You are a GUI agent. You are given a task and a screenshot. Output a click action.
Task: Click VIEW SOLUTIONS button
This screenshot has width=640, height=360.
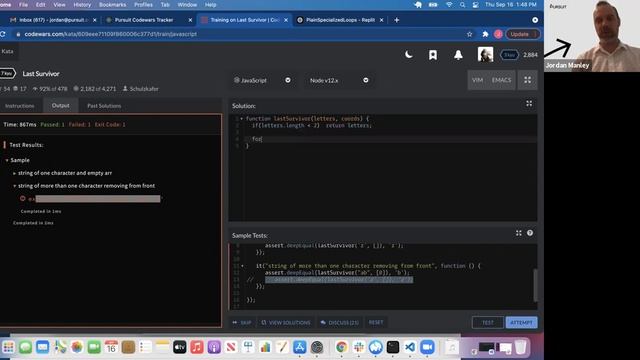point(286,322)
